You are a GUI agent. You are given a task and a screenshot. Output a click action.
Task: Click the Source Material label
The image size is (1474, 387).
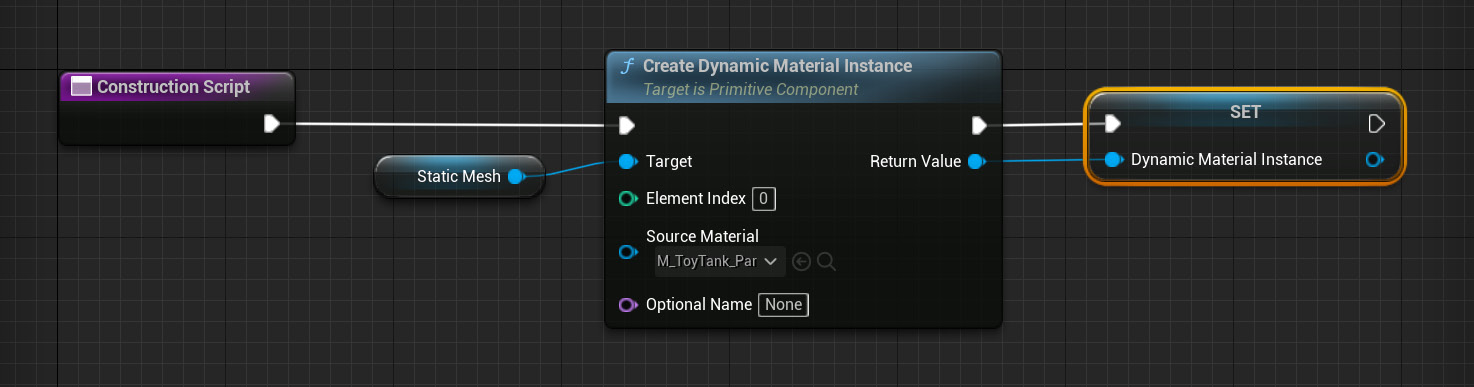point(702,236)
